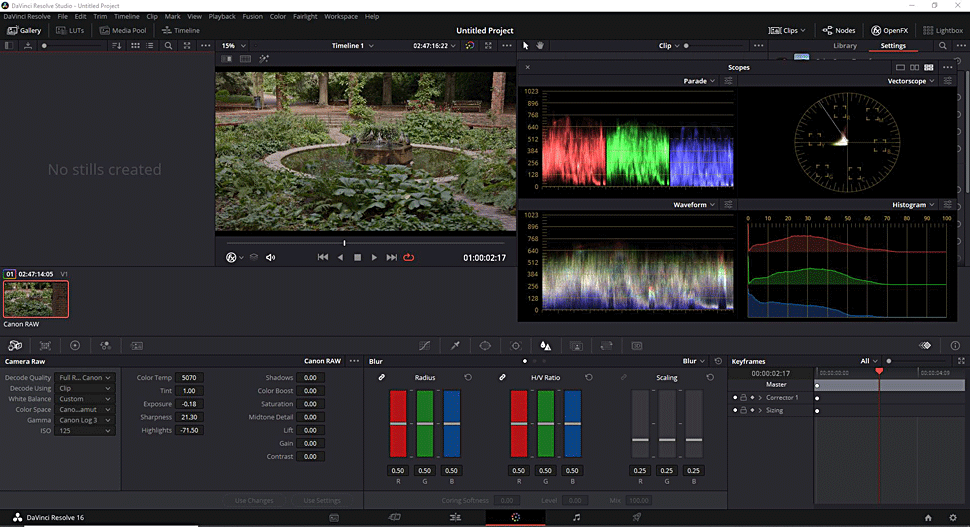Click the gallery search magnifier icon
970x527 pixels.
click(x=168, y=46)
